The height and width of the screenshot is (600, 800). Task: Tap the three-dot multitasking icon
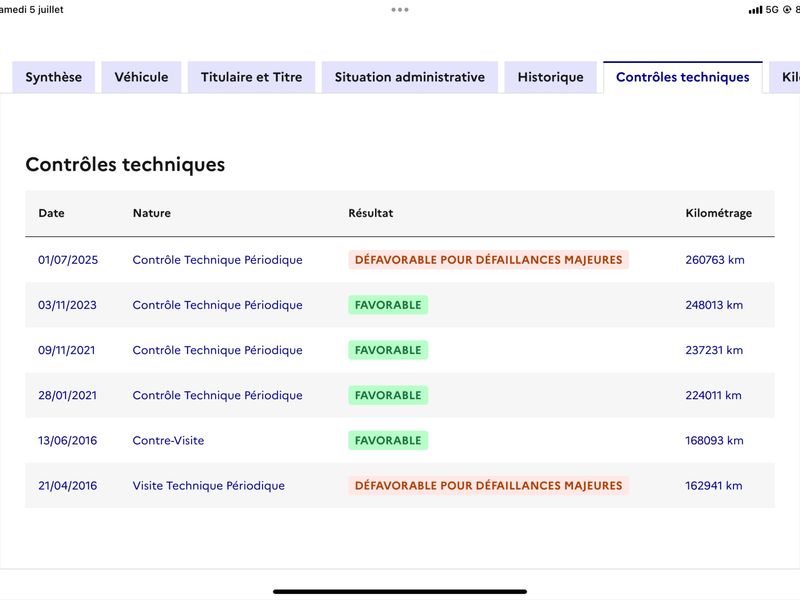click(400, 10)
